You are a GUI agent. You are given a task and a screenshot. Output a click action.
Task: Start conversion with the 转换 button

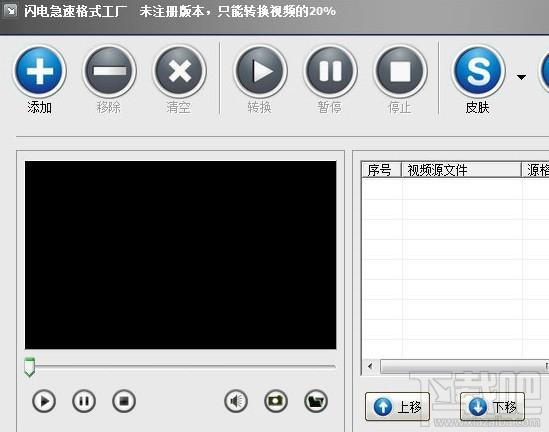260,71
